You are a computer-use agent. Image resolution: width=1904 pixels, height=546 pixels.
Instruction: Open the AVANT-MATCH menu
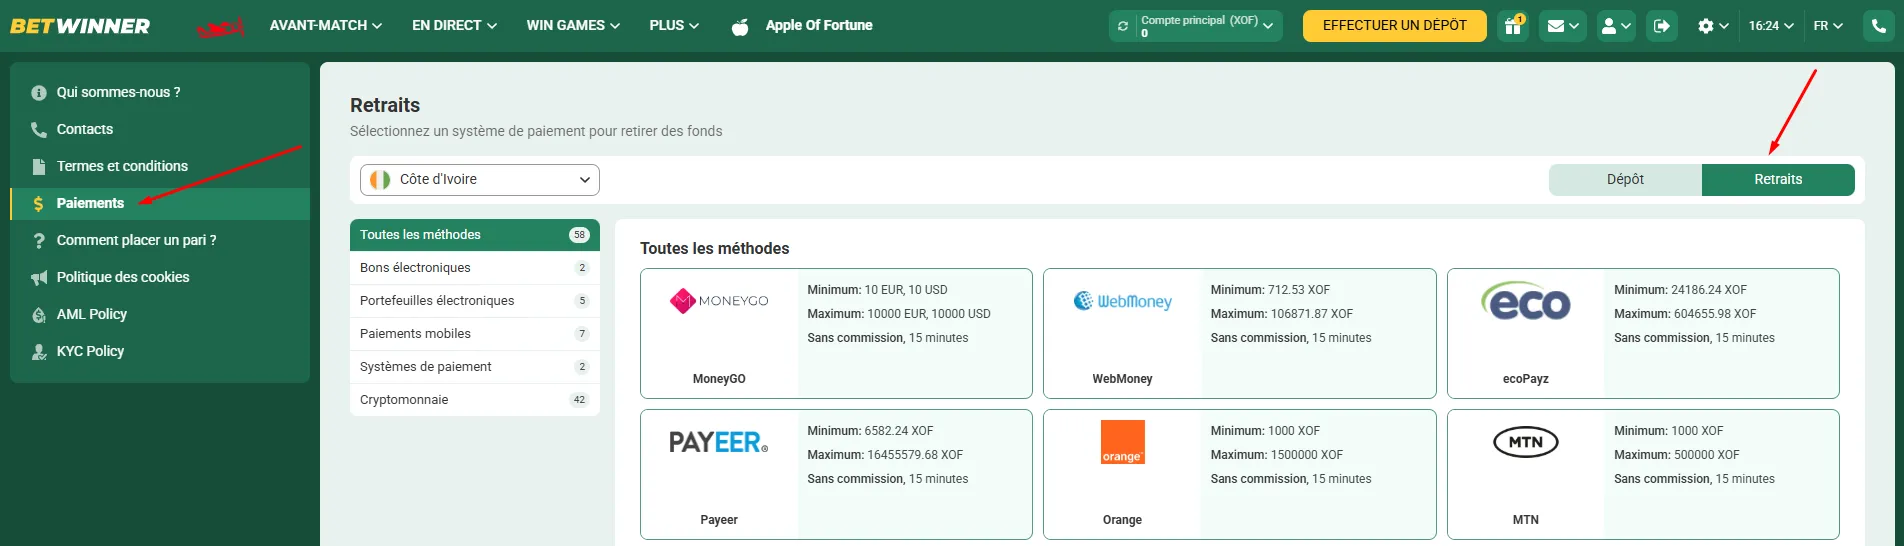[x=325, y=26]
